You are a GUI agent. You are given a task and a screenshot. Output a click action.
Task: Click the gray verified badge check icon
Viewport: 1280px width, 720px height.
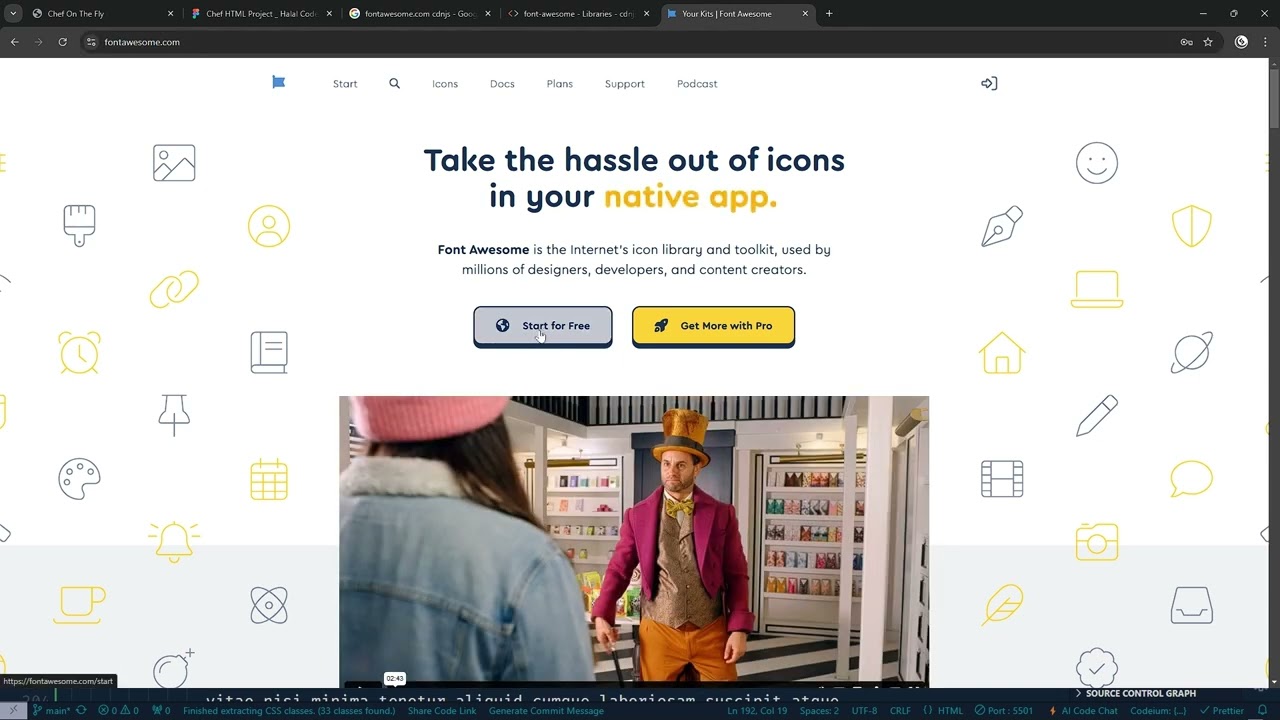[x=1097, y=668]
